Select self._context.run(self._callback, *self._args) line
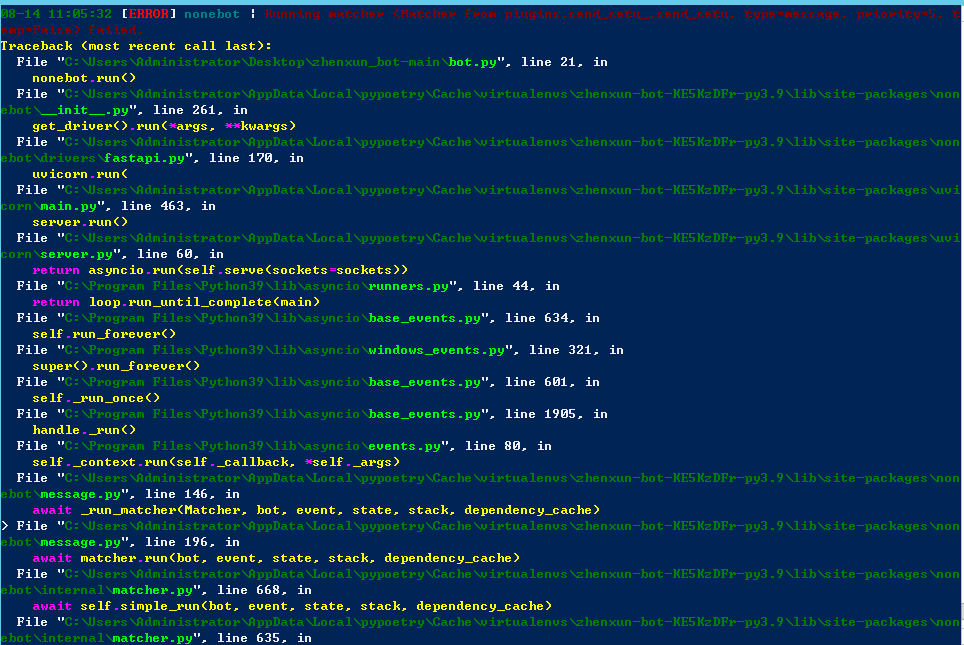The width and height of the screenshot is (964, 645). point(216,462)
